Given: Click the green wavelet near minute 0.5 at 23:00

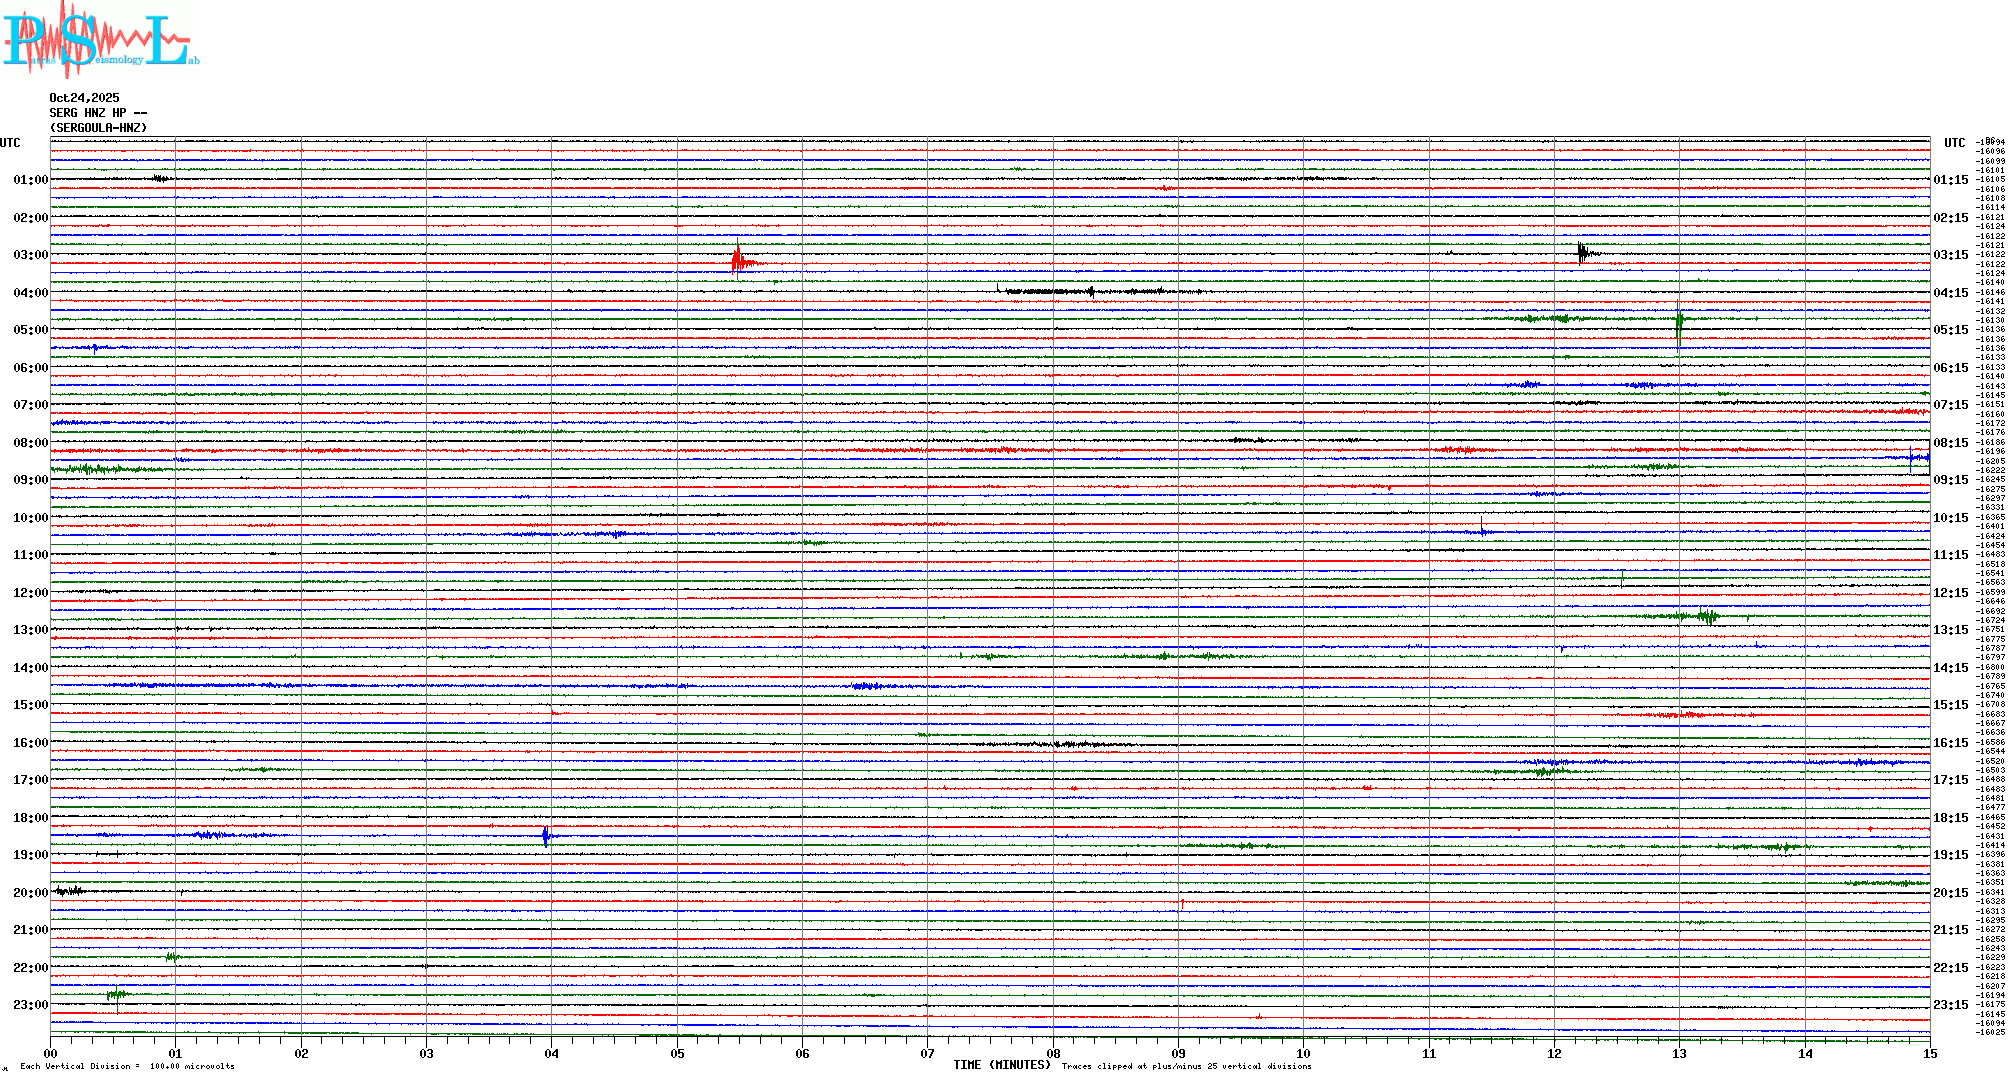Looking at the screenshot, I should (x=116, y=995).
